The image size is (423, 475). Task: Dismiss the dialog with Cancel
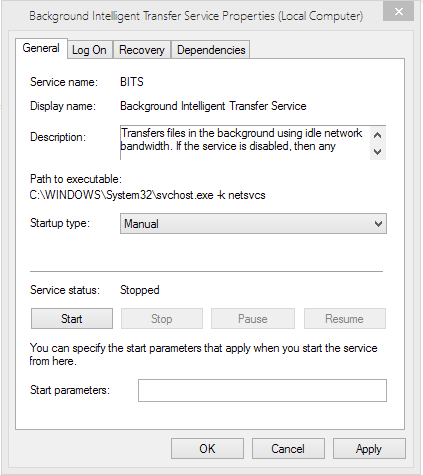coord(288,449)
